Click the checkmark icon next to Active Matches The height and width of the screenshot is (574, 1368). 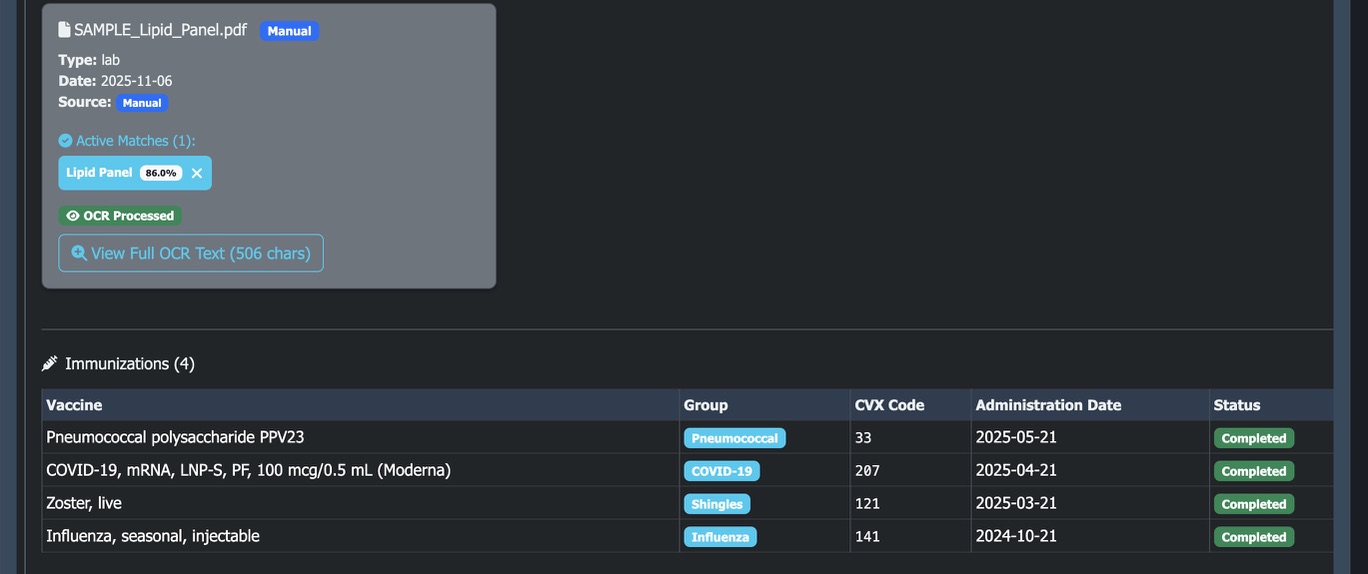[x=65, y=141]
